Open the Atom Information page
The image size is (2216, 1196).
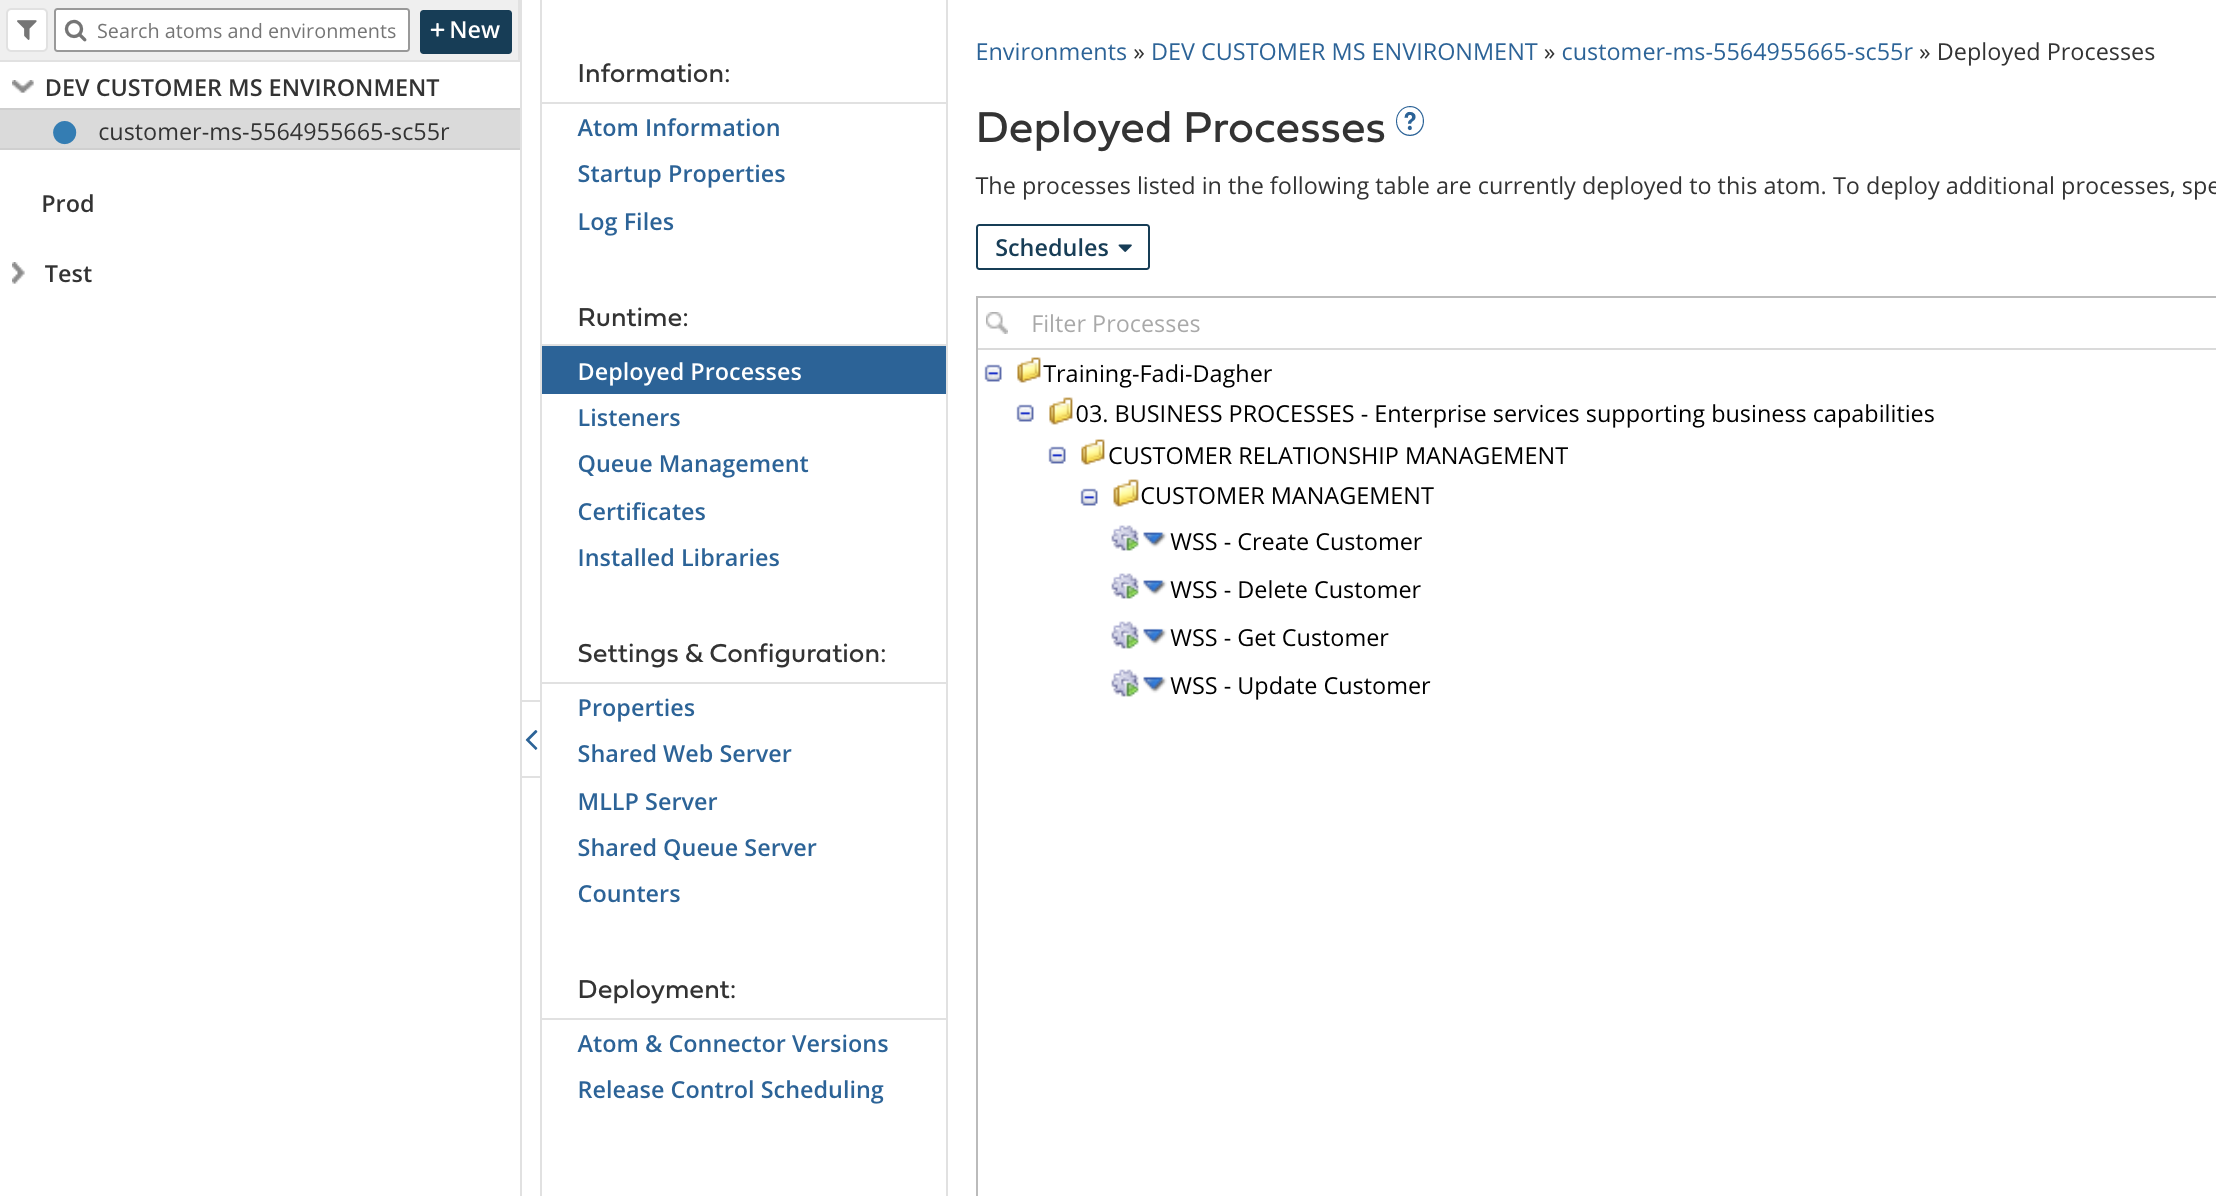click(678, 128)
